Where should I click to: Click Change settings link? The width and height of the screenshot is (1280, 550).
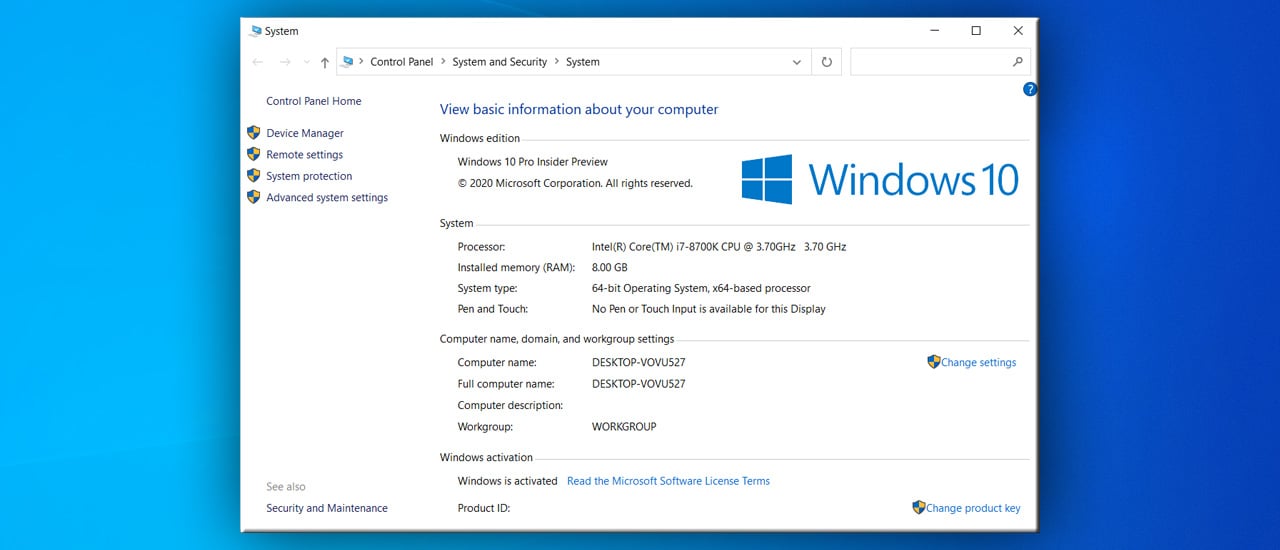coord(978,363)
